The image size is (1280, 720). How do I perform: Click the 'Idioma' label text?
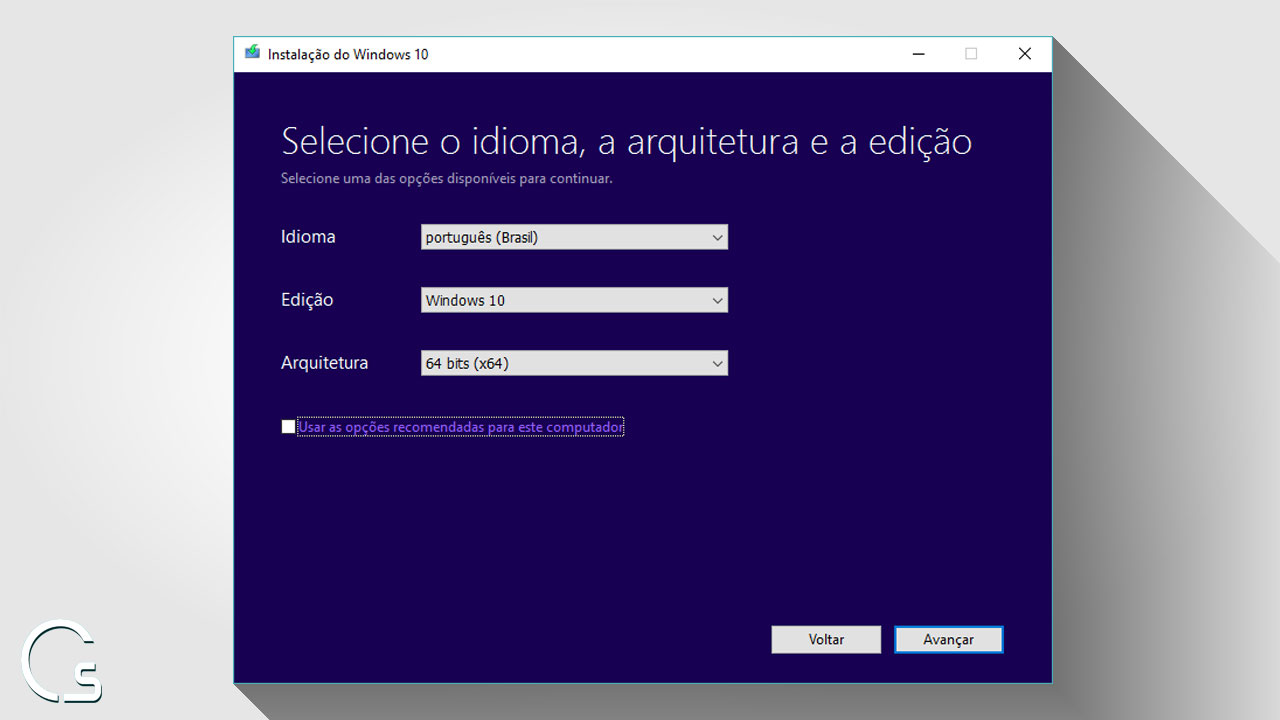pyautogui.click(x=308, y=237)
